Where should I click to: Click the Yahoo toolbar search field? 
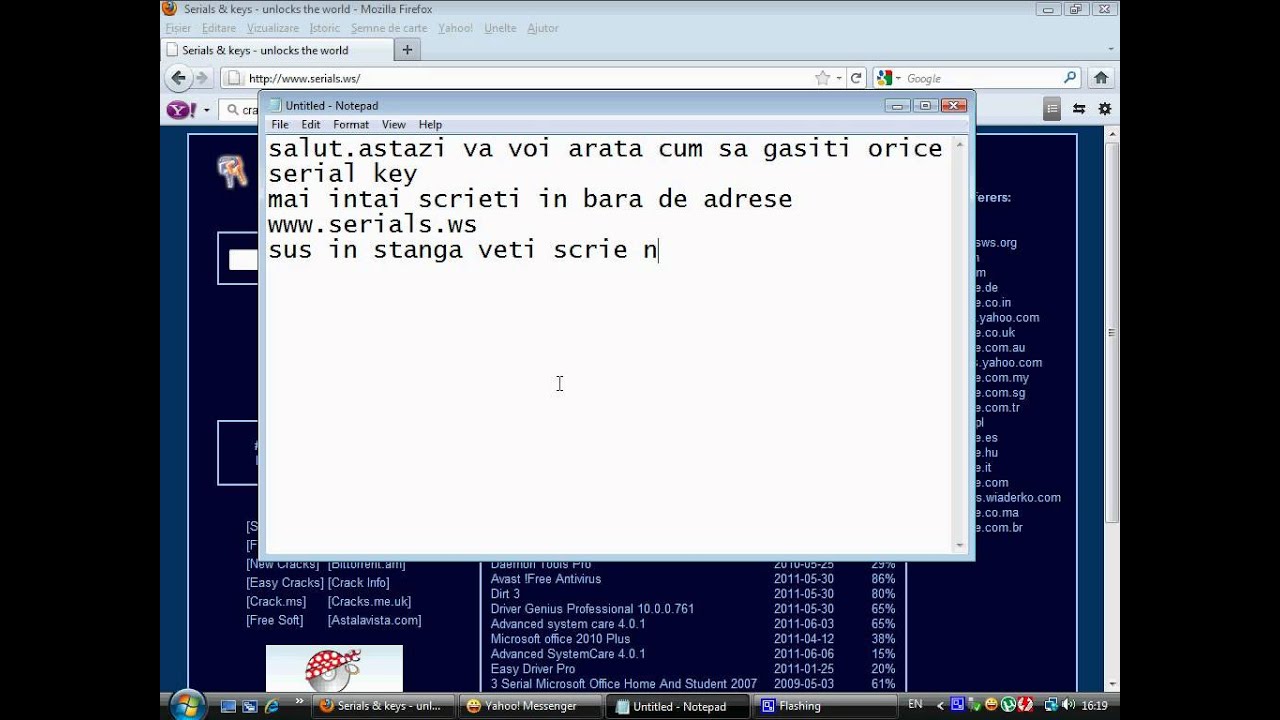click(x=240, y=110)
